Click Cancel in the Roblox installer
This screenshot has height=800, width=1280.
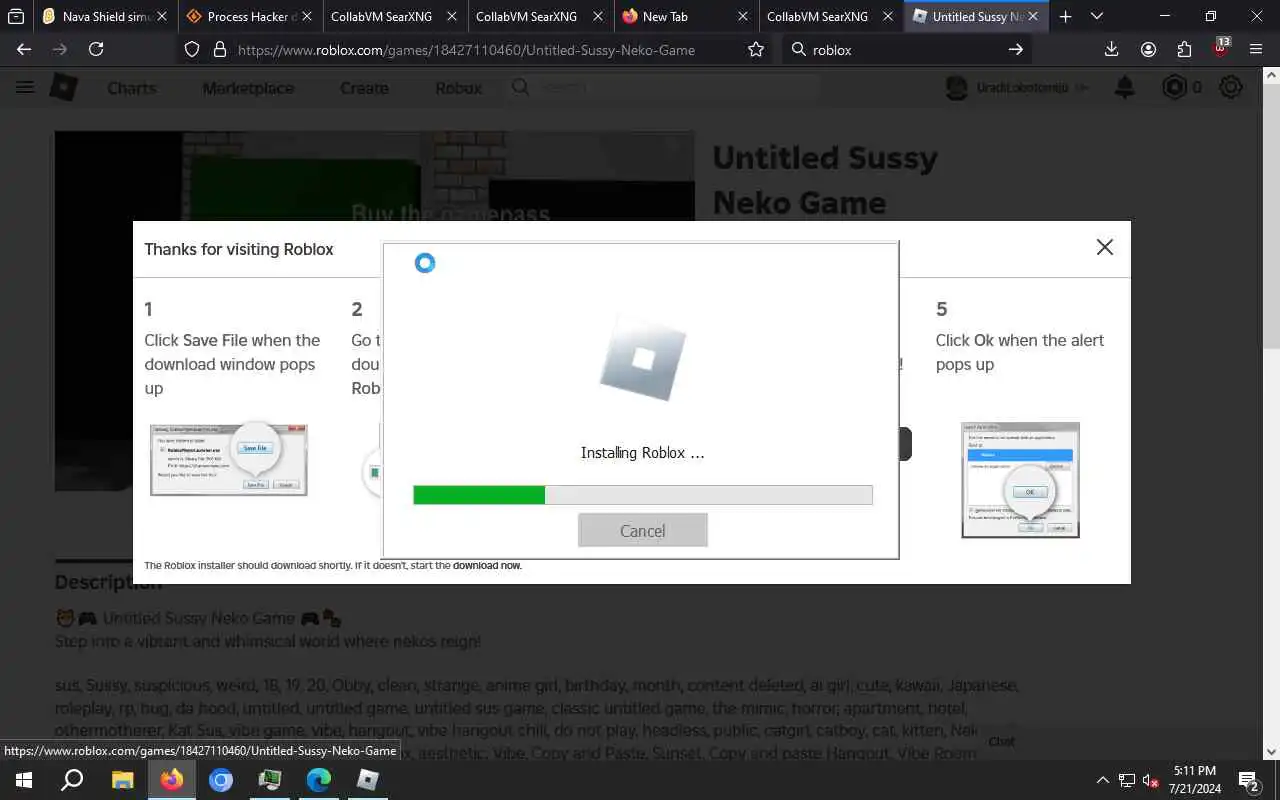pyautogui.click(x=642, y=531)
